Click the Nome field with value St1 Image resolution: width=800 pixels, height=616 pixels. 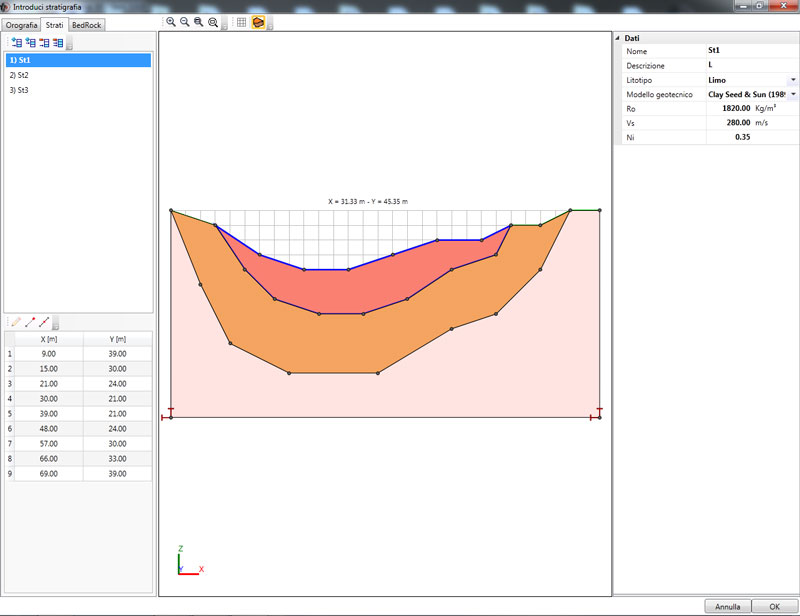pos(752,51)
